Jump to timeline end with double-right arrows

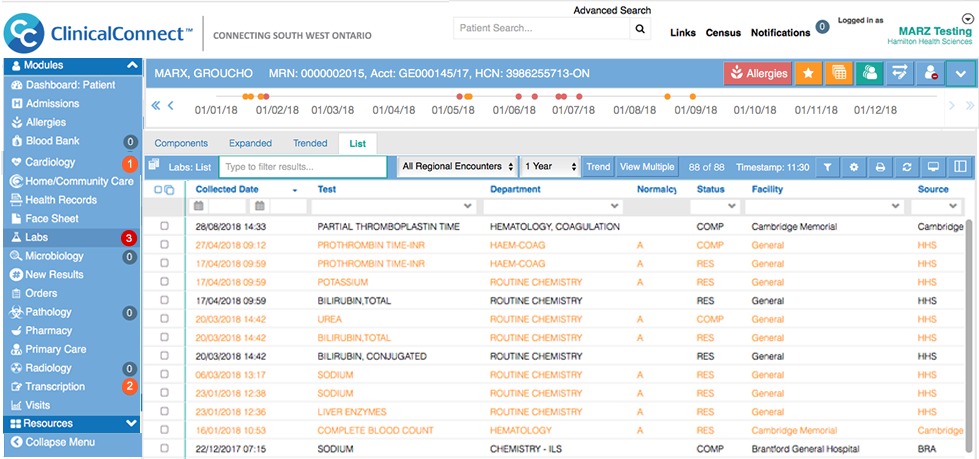click(970, 106)
